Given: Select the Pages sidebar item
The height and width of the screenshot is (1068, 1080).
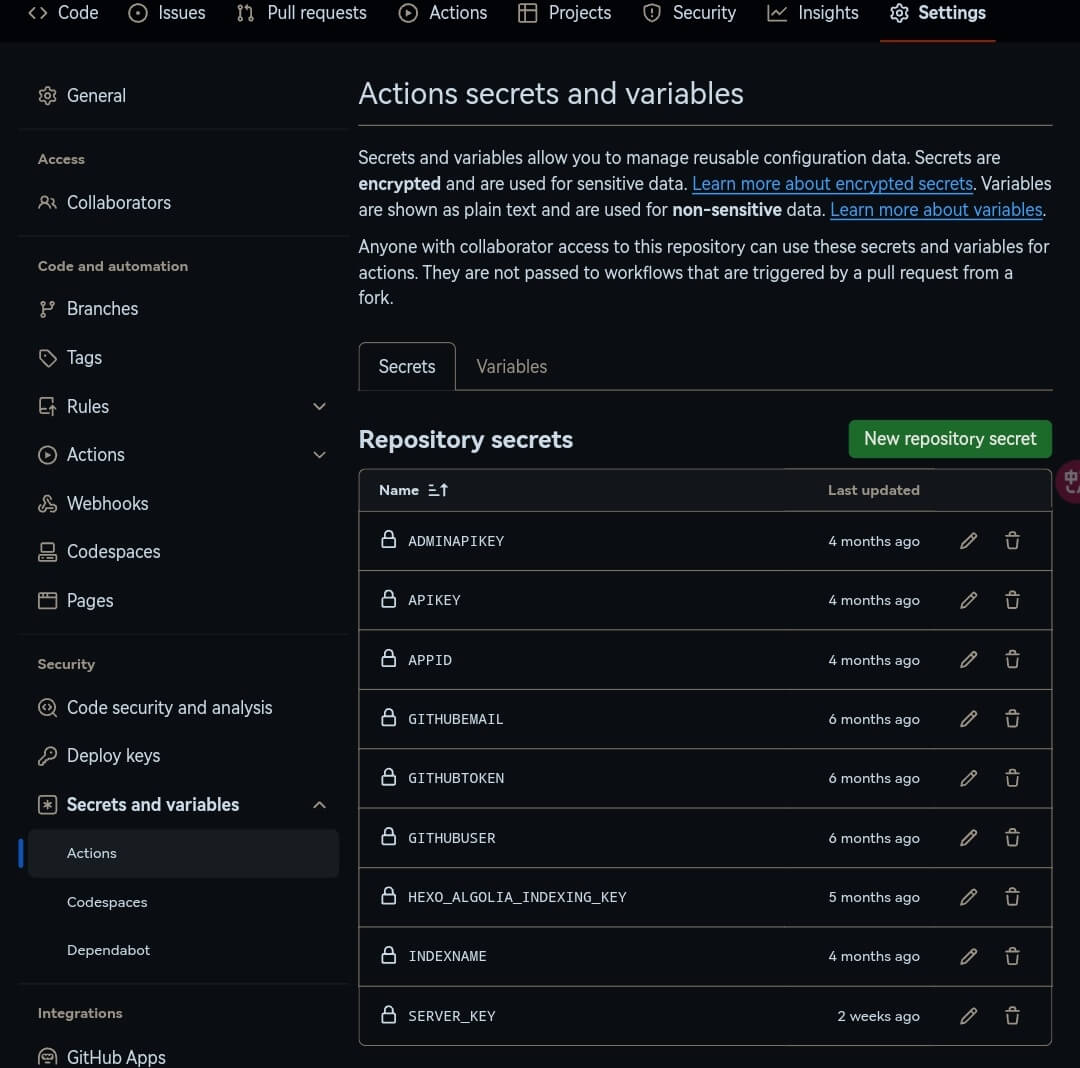Looking at the screenshot, I should tap(89, 600).
